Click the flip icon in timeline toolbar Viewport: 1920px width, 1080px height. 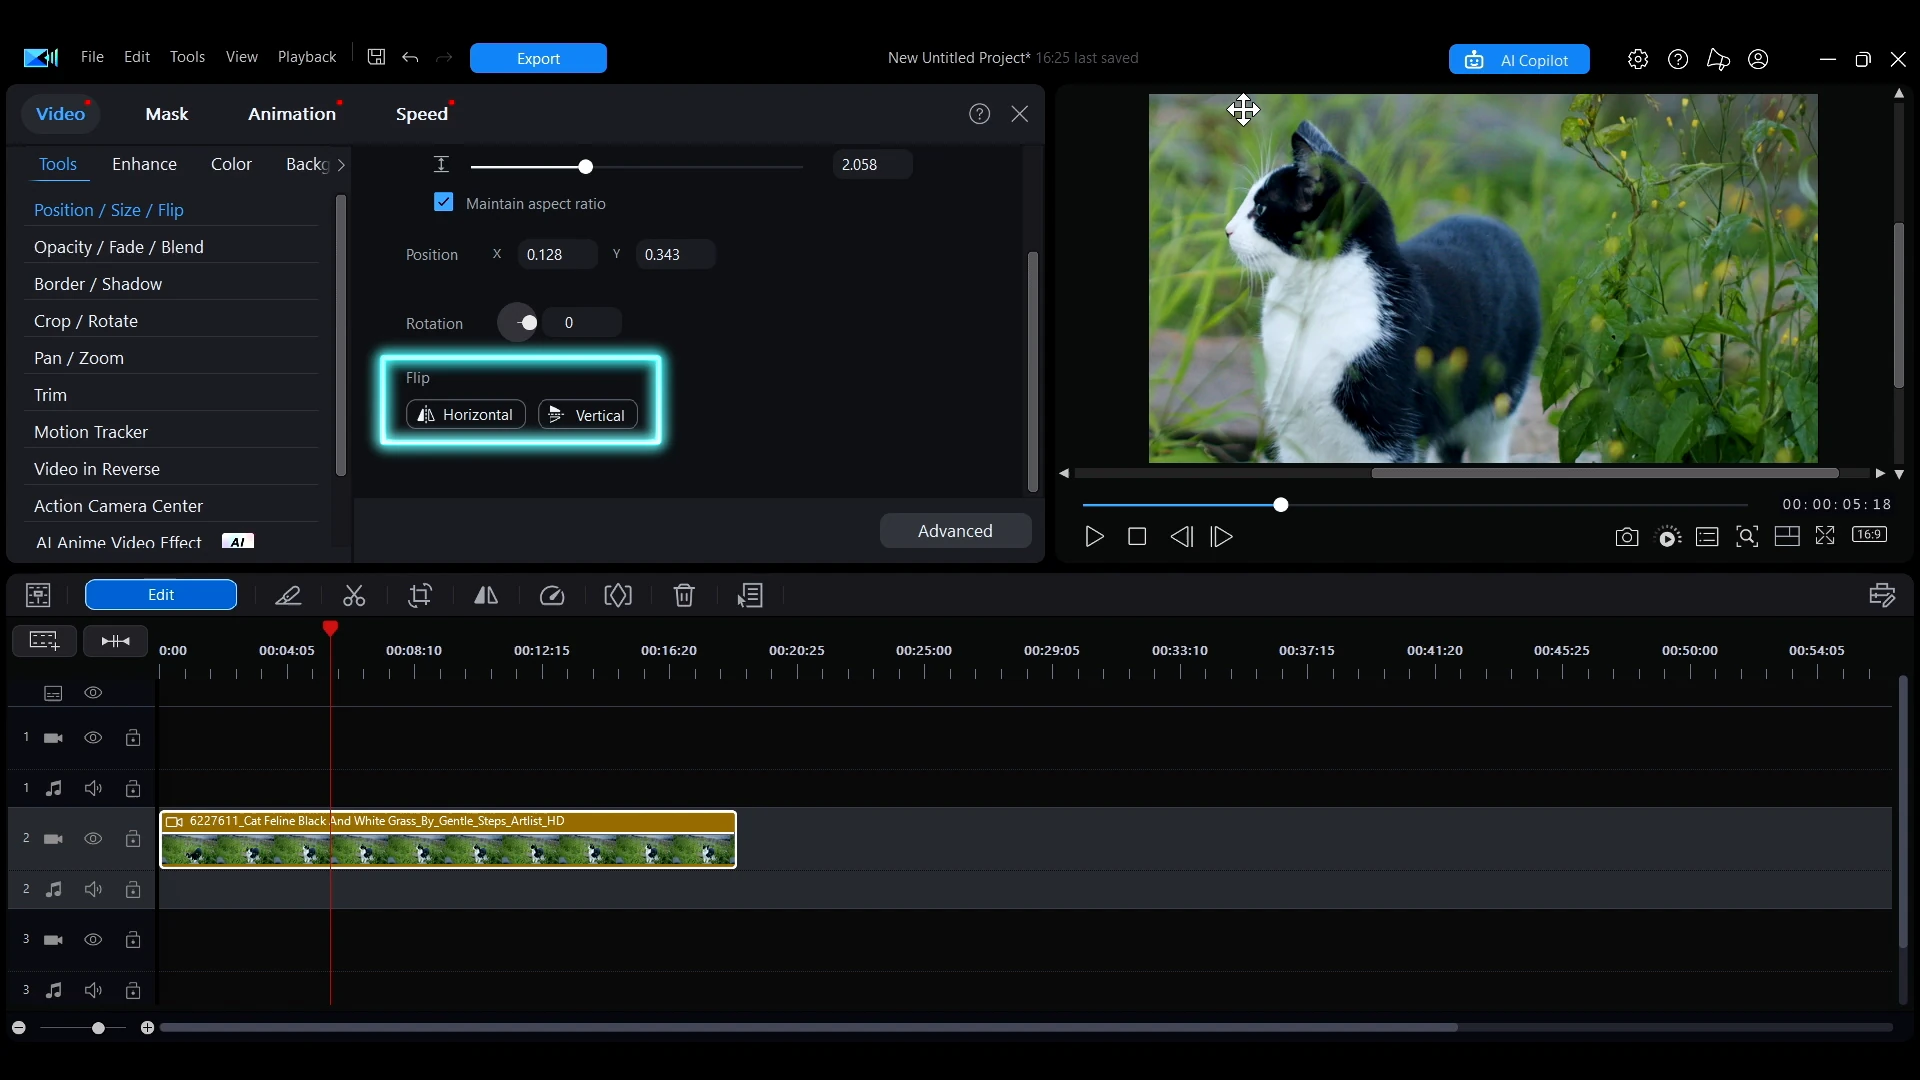pyautogui.click(x=486, y=596)
